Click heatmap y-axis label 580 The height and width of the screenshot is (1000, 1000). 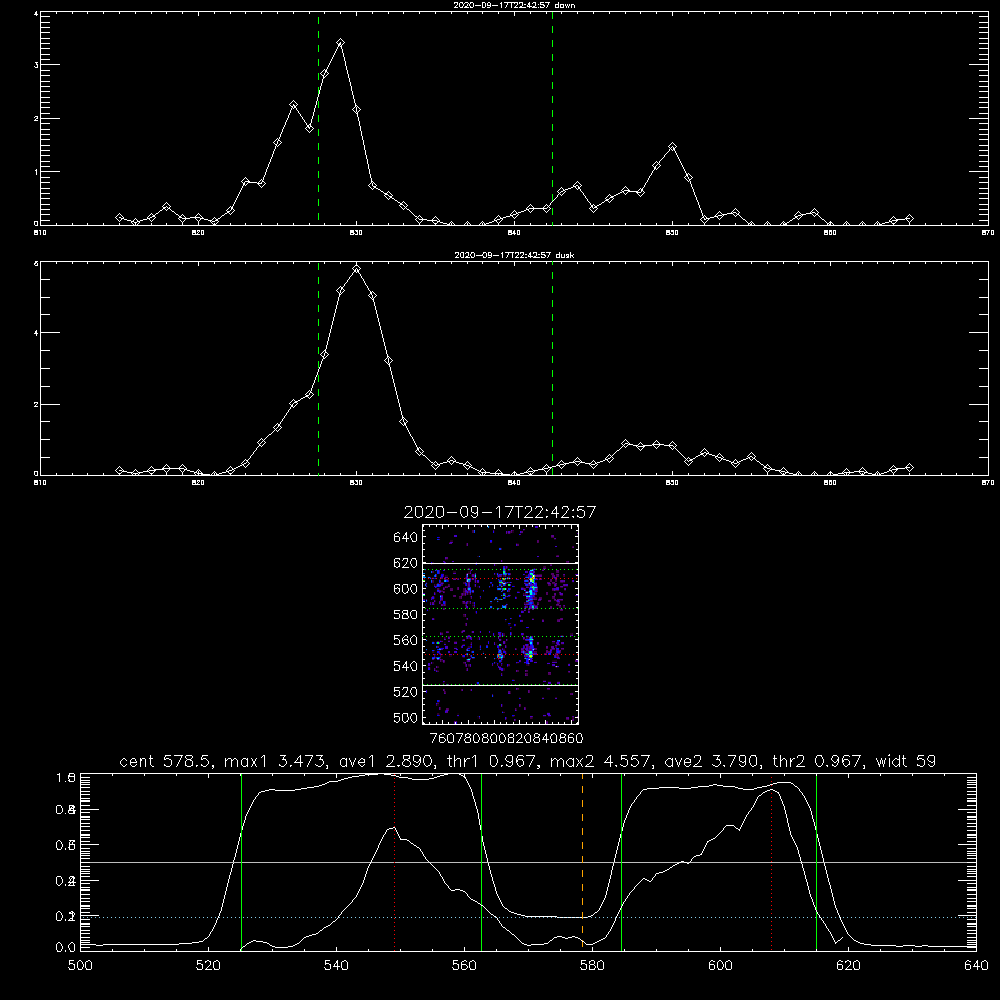click(406, 615)
